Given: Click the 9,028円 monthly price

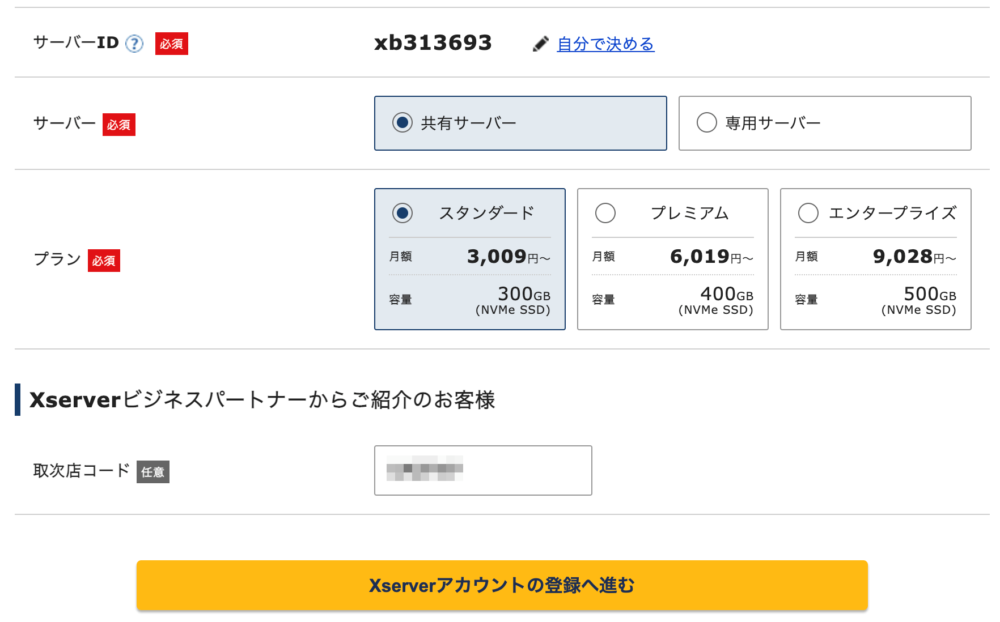Looking at the screenshot, I should pyautogui.click(x=915, y=256).
